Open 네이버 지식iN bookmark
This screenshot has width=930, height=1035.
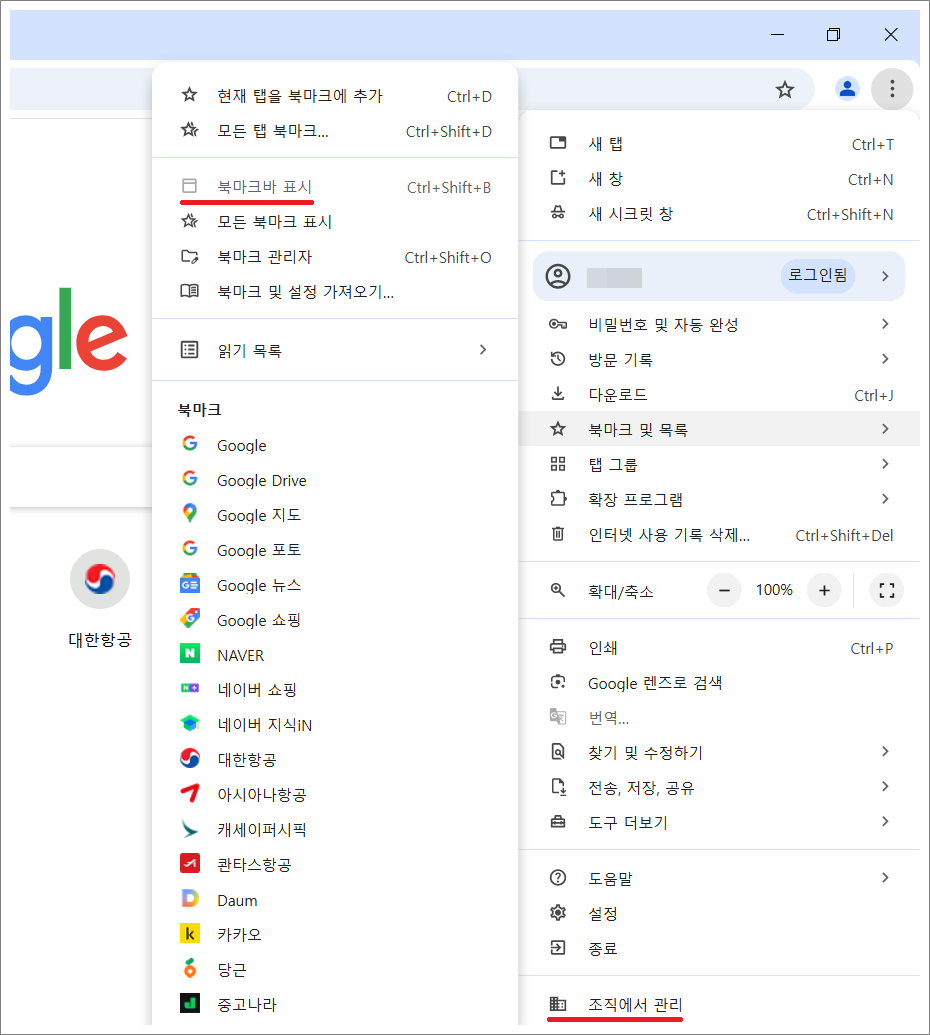tap(335, 725)
